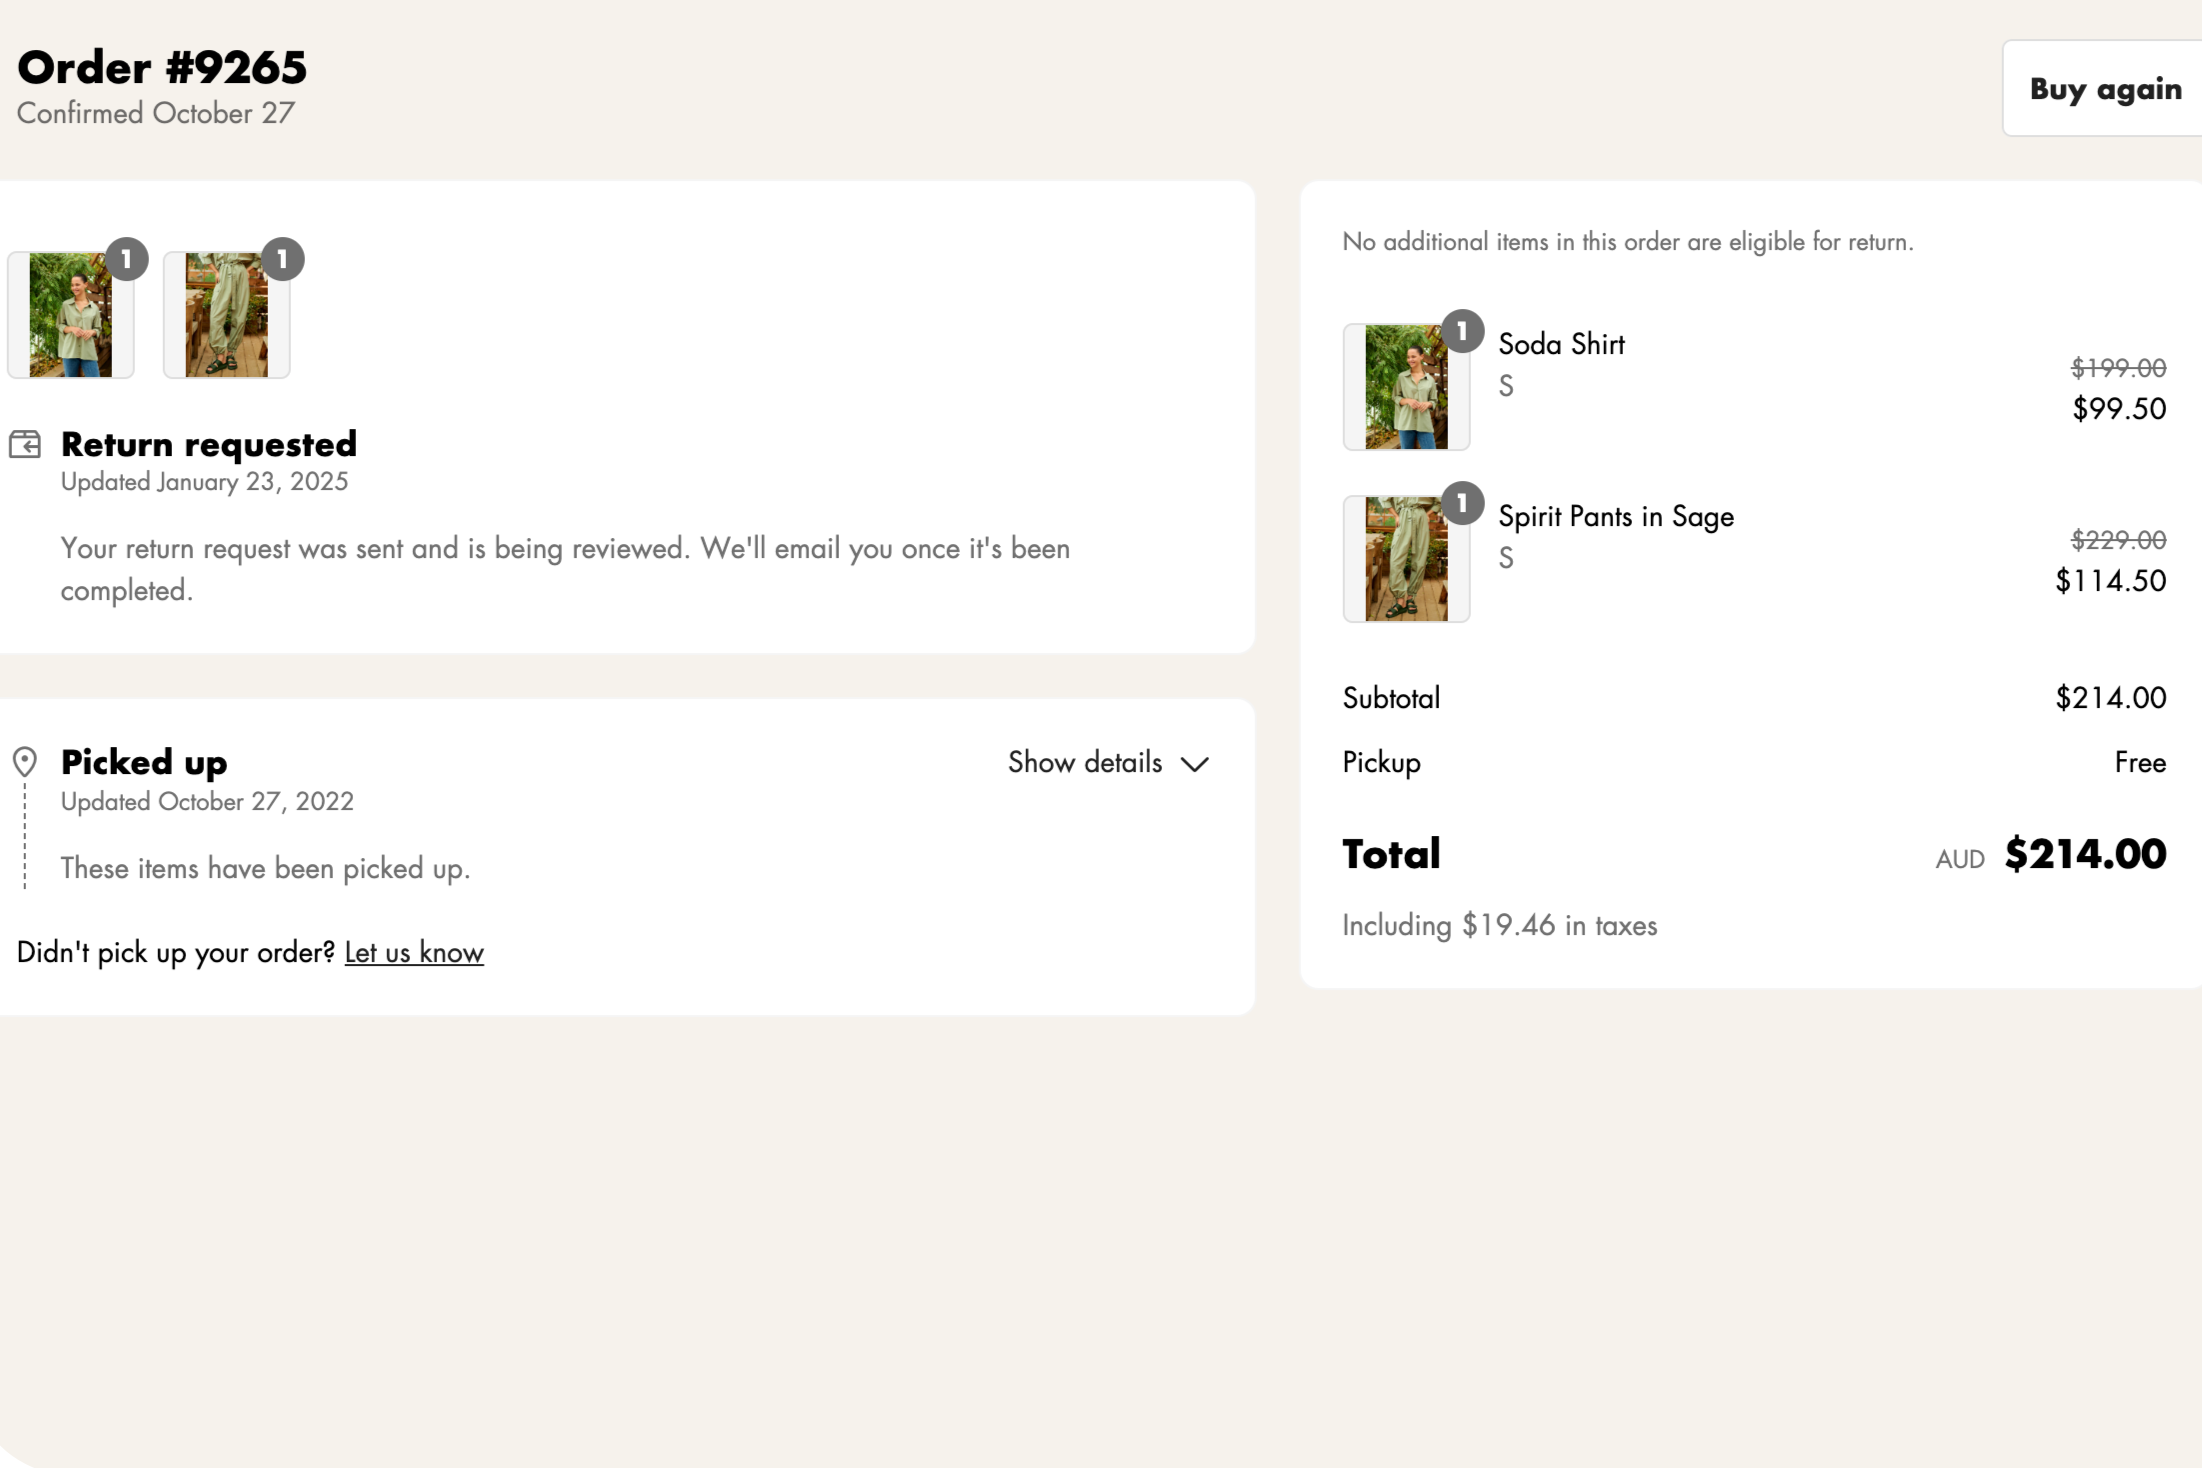
Task: Click the Soda Shirt product name
Action: (x=1561, y=344)
